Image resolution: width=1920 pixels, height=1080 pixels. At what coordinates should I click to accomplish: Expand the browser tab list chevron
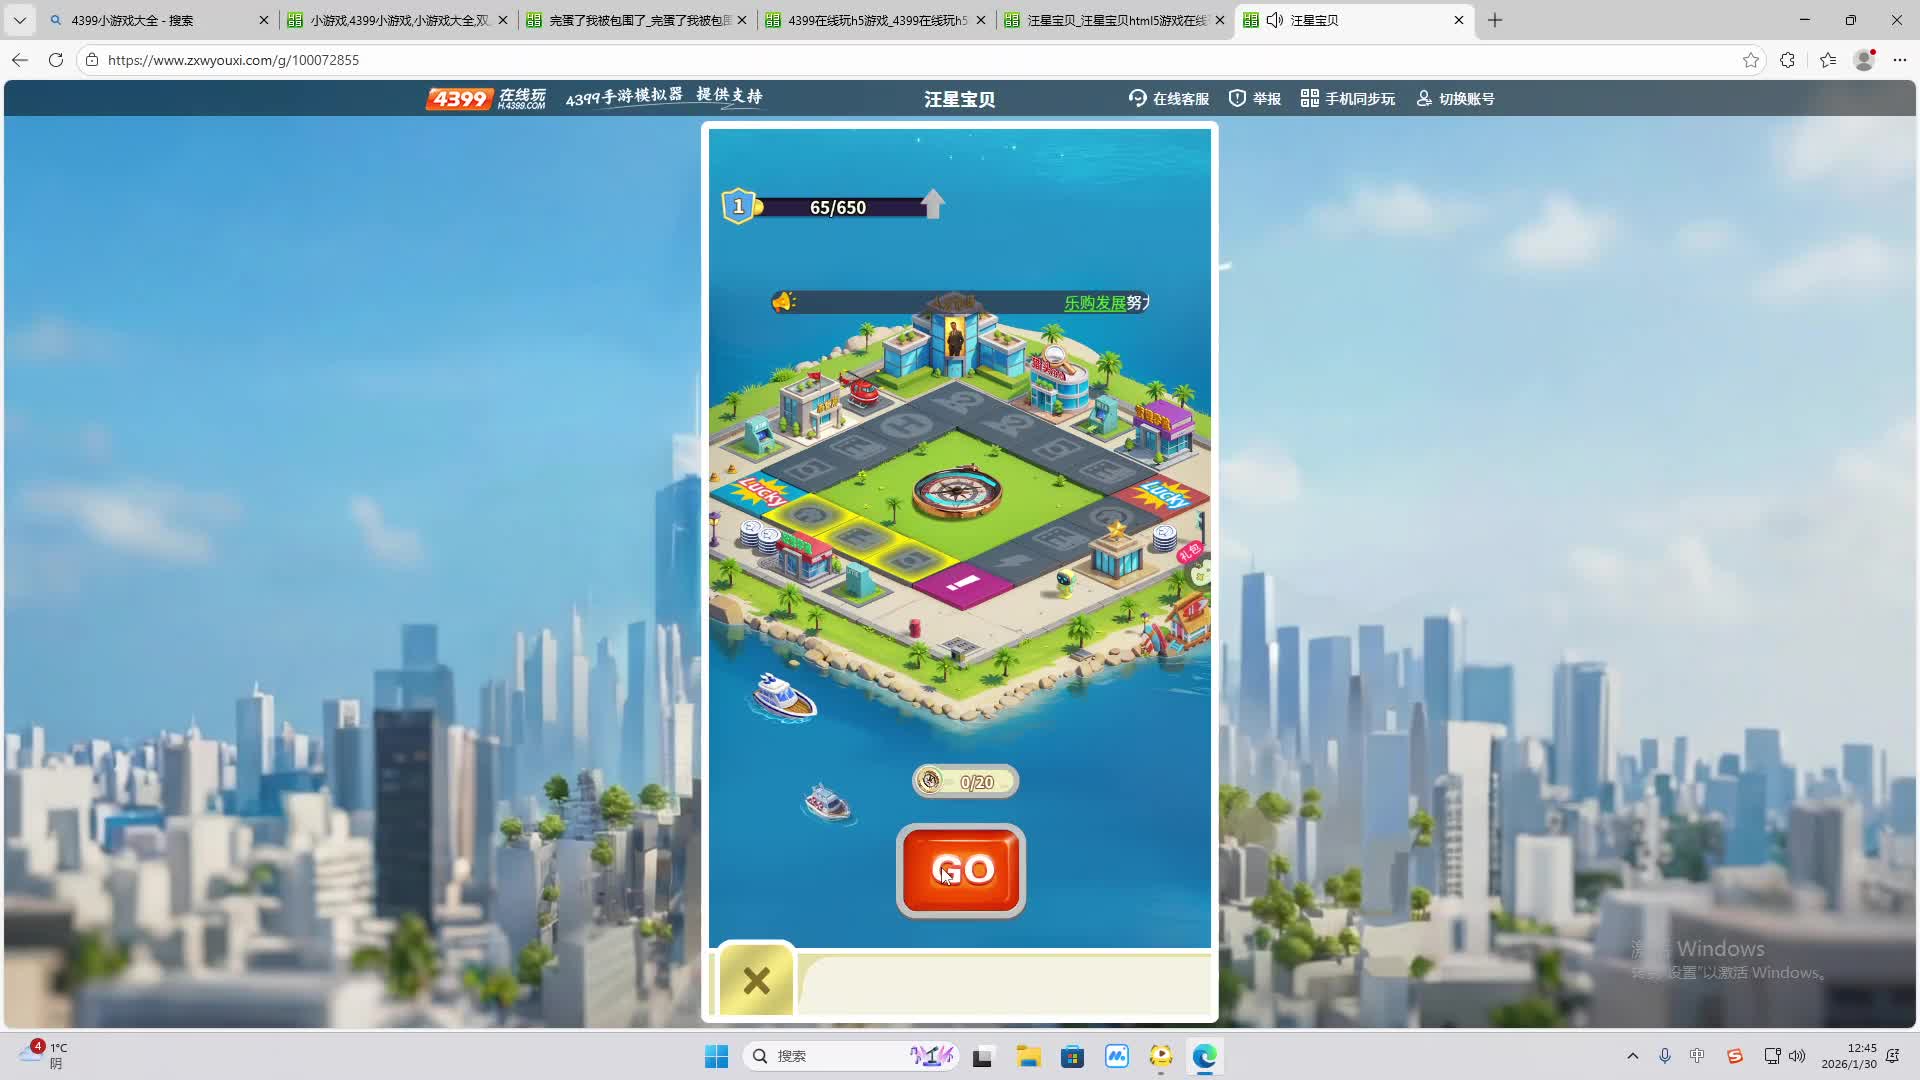(20, 20)
